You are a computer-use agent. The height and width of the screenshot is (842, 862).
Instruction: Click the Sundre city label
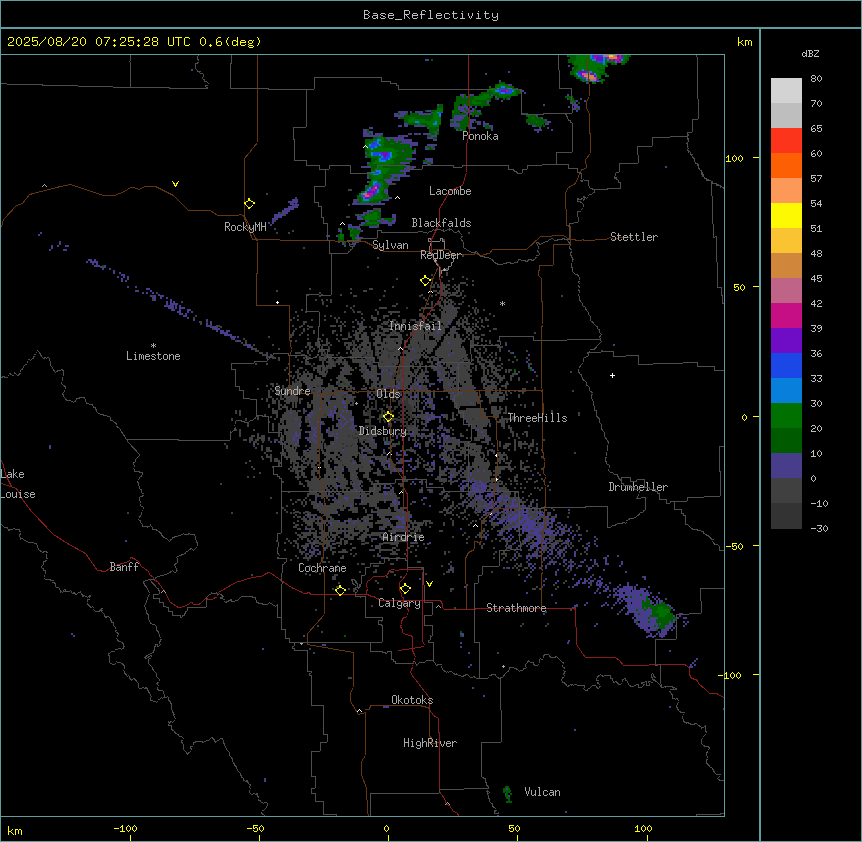pyautogui.click(x=292, y=391)
